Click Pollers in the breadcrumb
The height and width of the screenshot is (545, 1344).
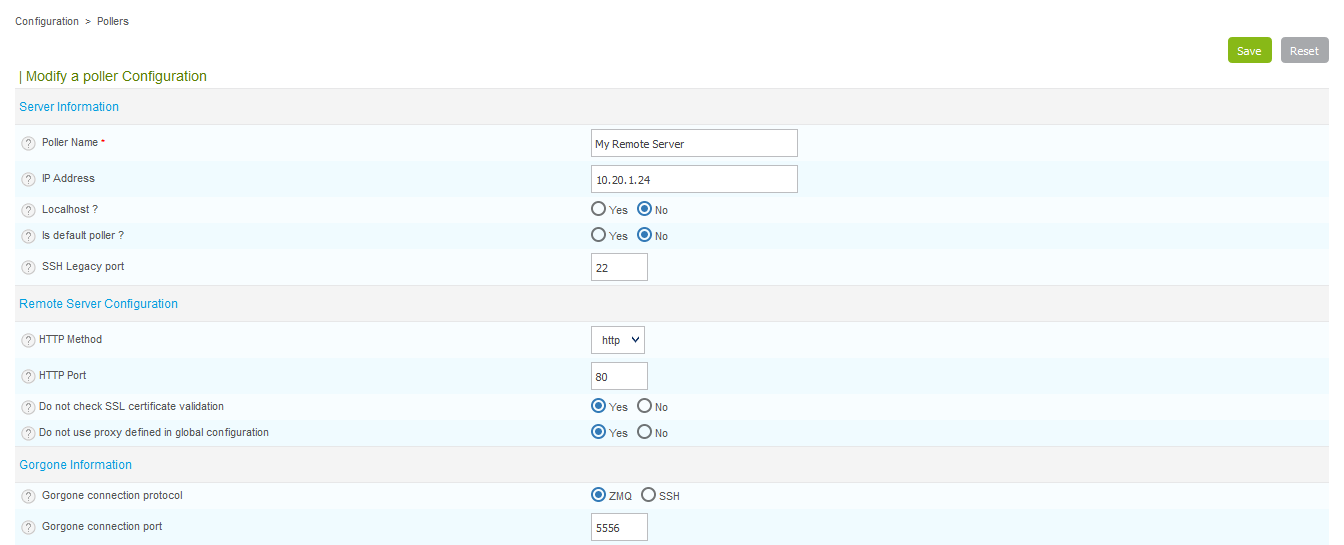click(x=113, y=21)
